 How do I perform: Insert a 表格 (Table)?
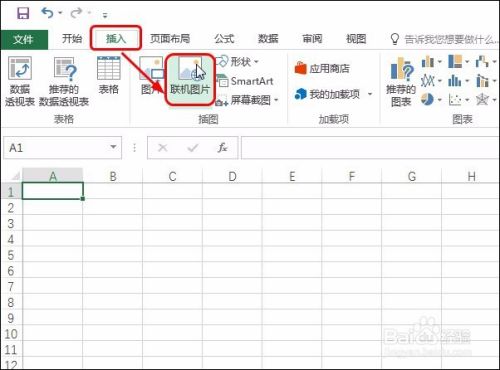pyautogui.click(x=109, y=75)
